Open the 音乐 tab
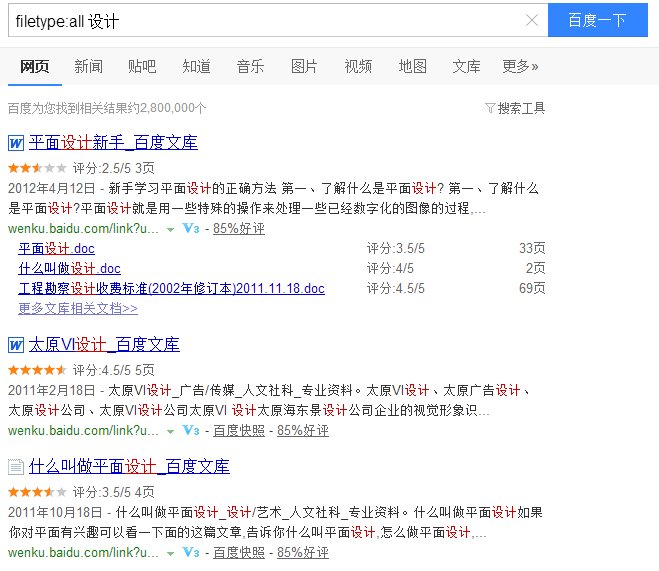Image resolution: width=659 pixels, height=571 pixels. pyautogui.click(x=250, y=66)
